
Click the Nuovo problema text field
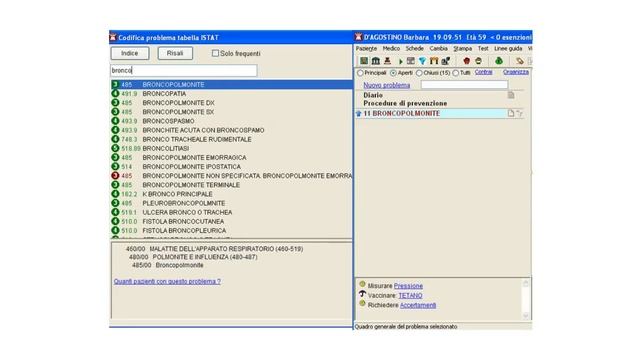coord(464,85)
